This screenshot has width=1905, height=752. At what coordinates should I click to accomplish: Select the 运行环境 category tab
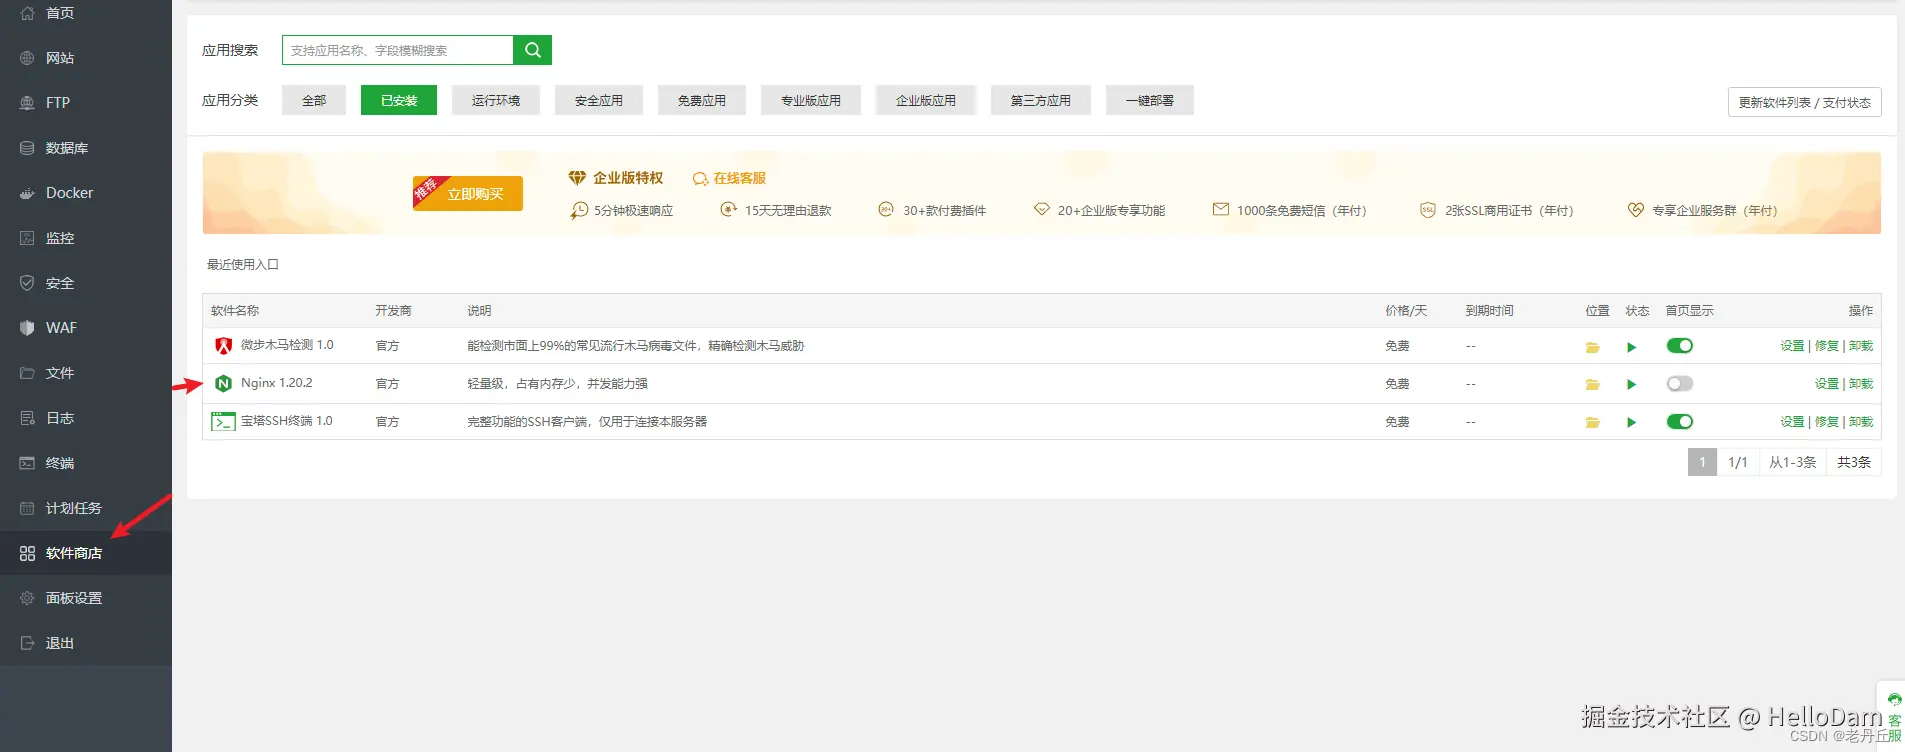[x=496, y=100]
